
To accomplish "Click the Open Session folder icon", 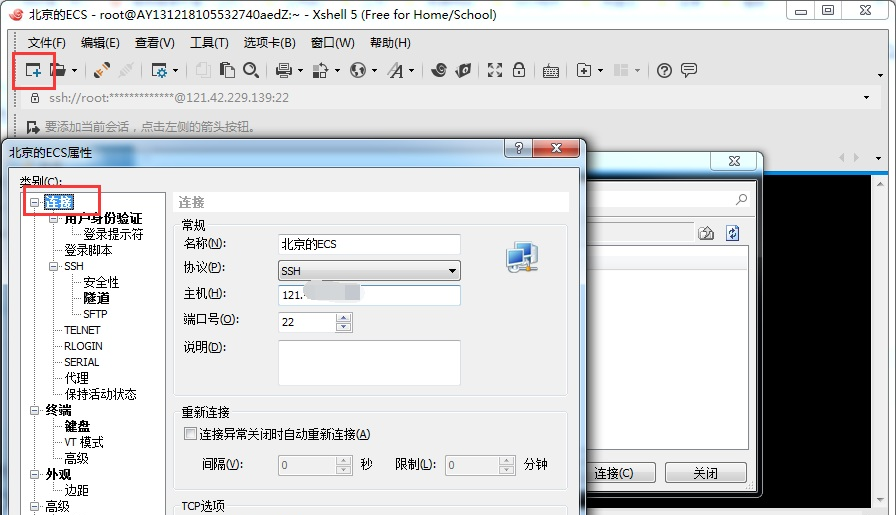I will [x=58, y=70].
